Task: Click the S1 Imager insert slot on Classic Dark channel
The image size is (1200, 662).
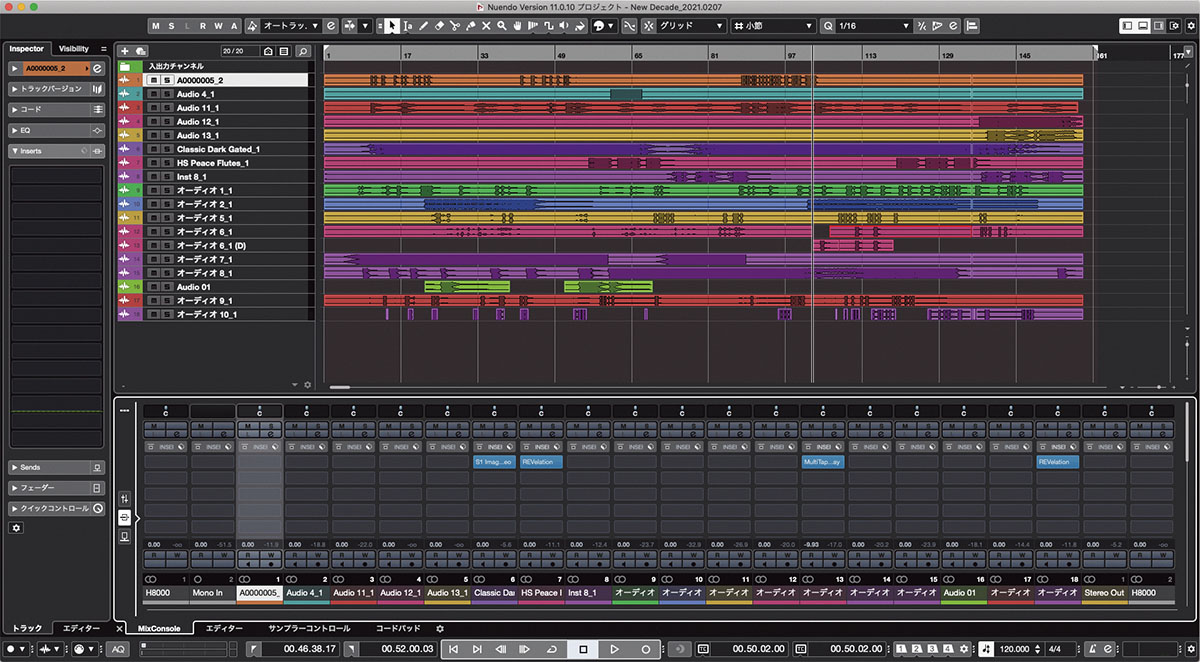Action: [x=492, y=462]
